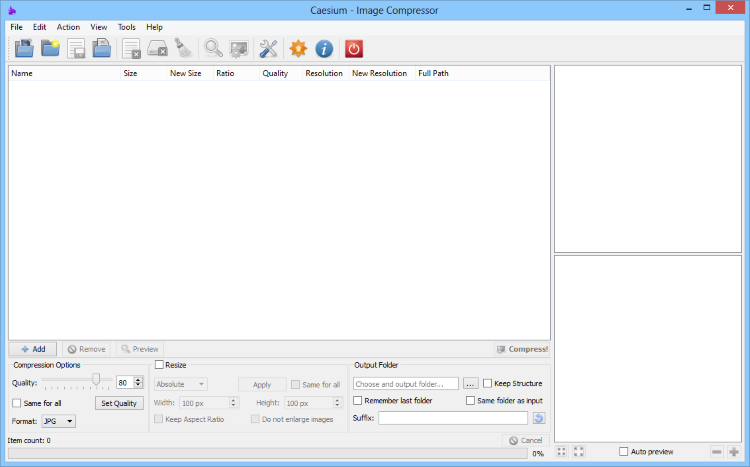Click the Width value field
Screen dimensions: 750x467
coord(205,403)
